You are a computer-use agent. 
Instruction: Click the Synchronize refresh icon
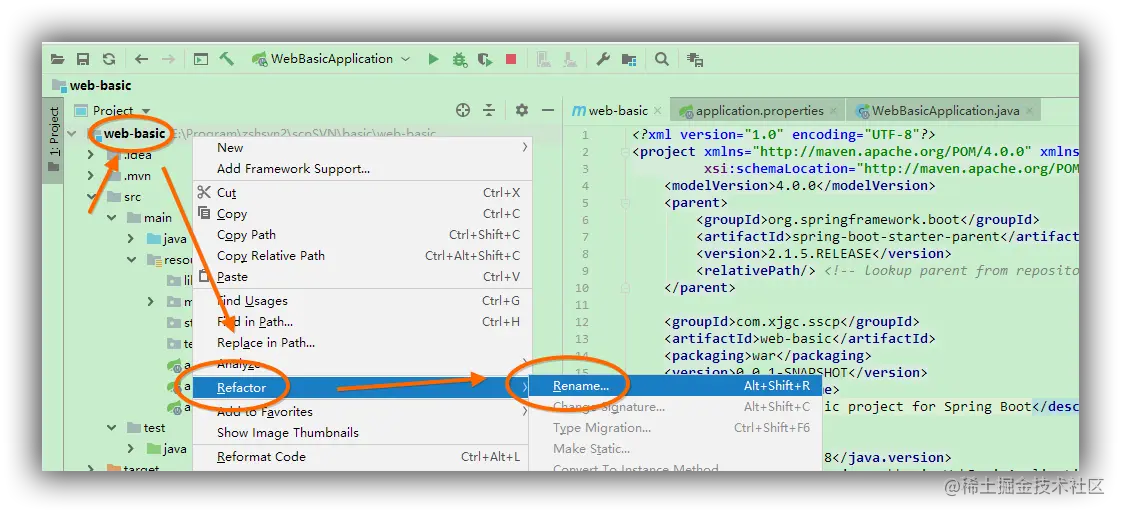109,59
